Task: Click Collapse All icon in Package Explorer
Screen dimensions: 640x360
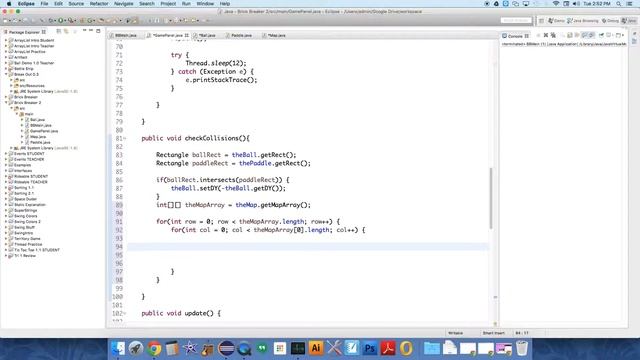Action: pos(59,31)
